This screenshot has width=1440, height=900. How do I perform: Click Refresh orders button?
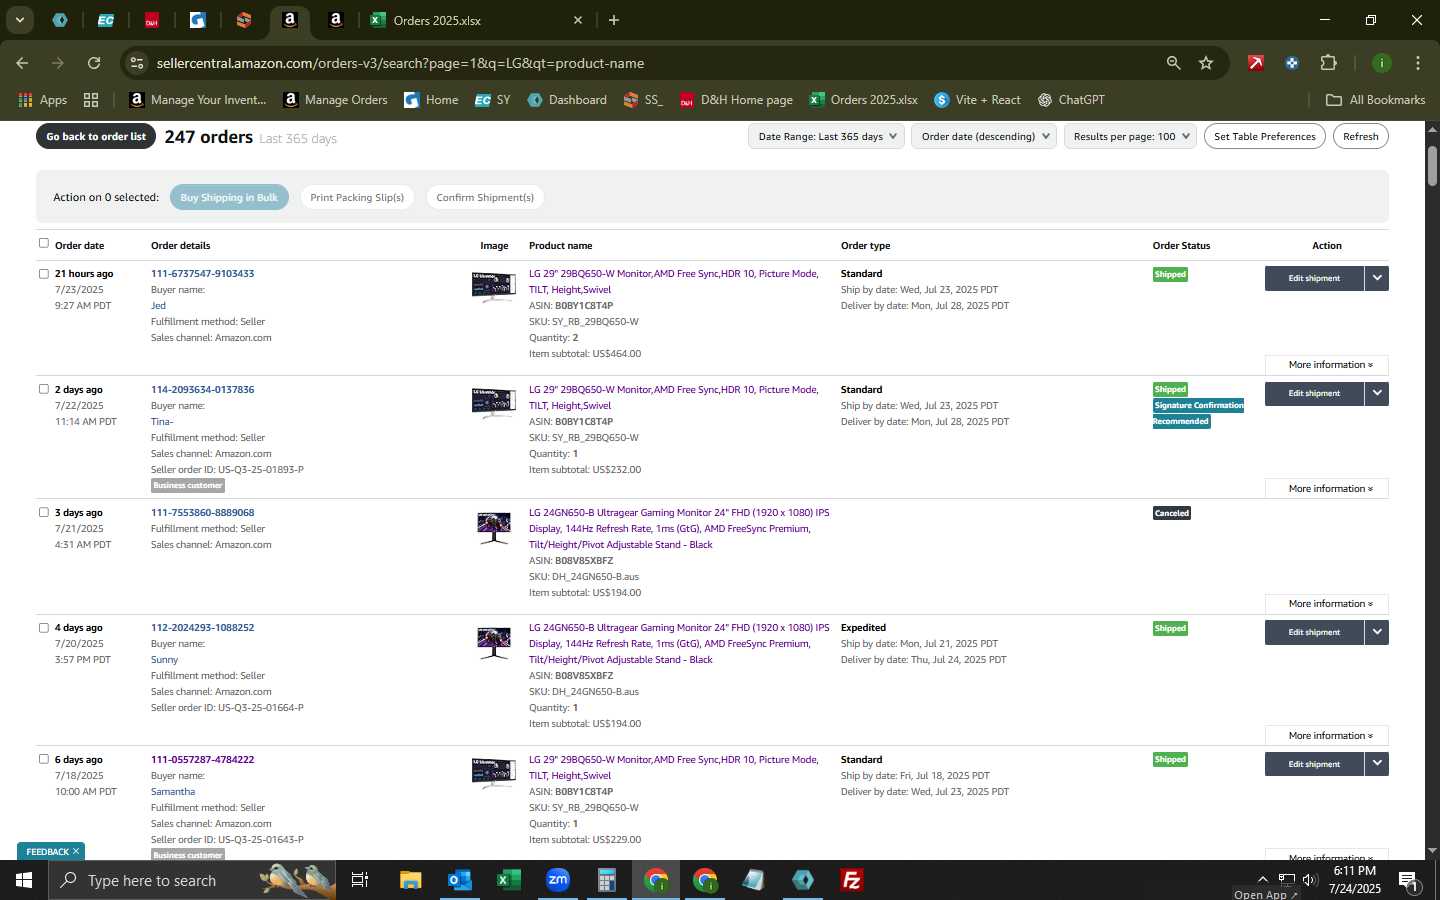point(1361,137)
